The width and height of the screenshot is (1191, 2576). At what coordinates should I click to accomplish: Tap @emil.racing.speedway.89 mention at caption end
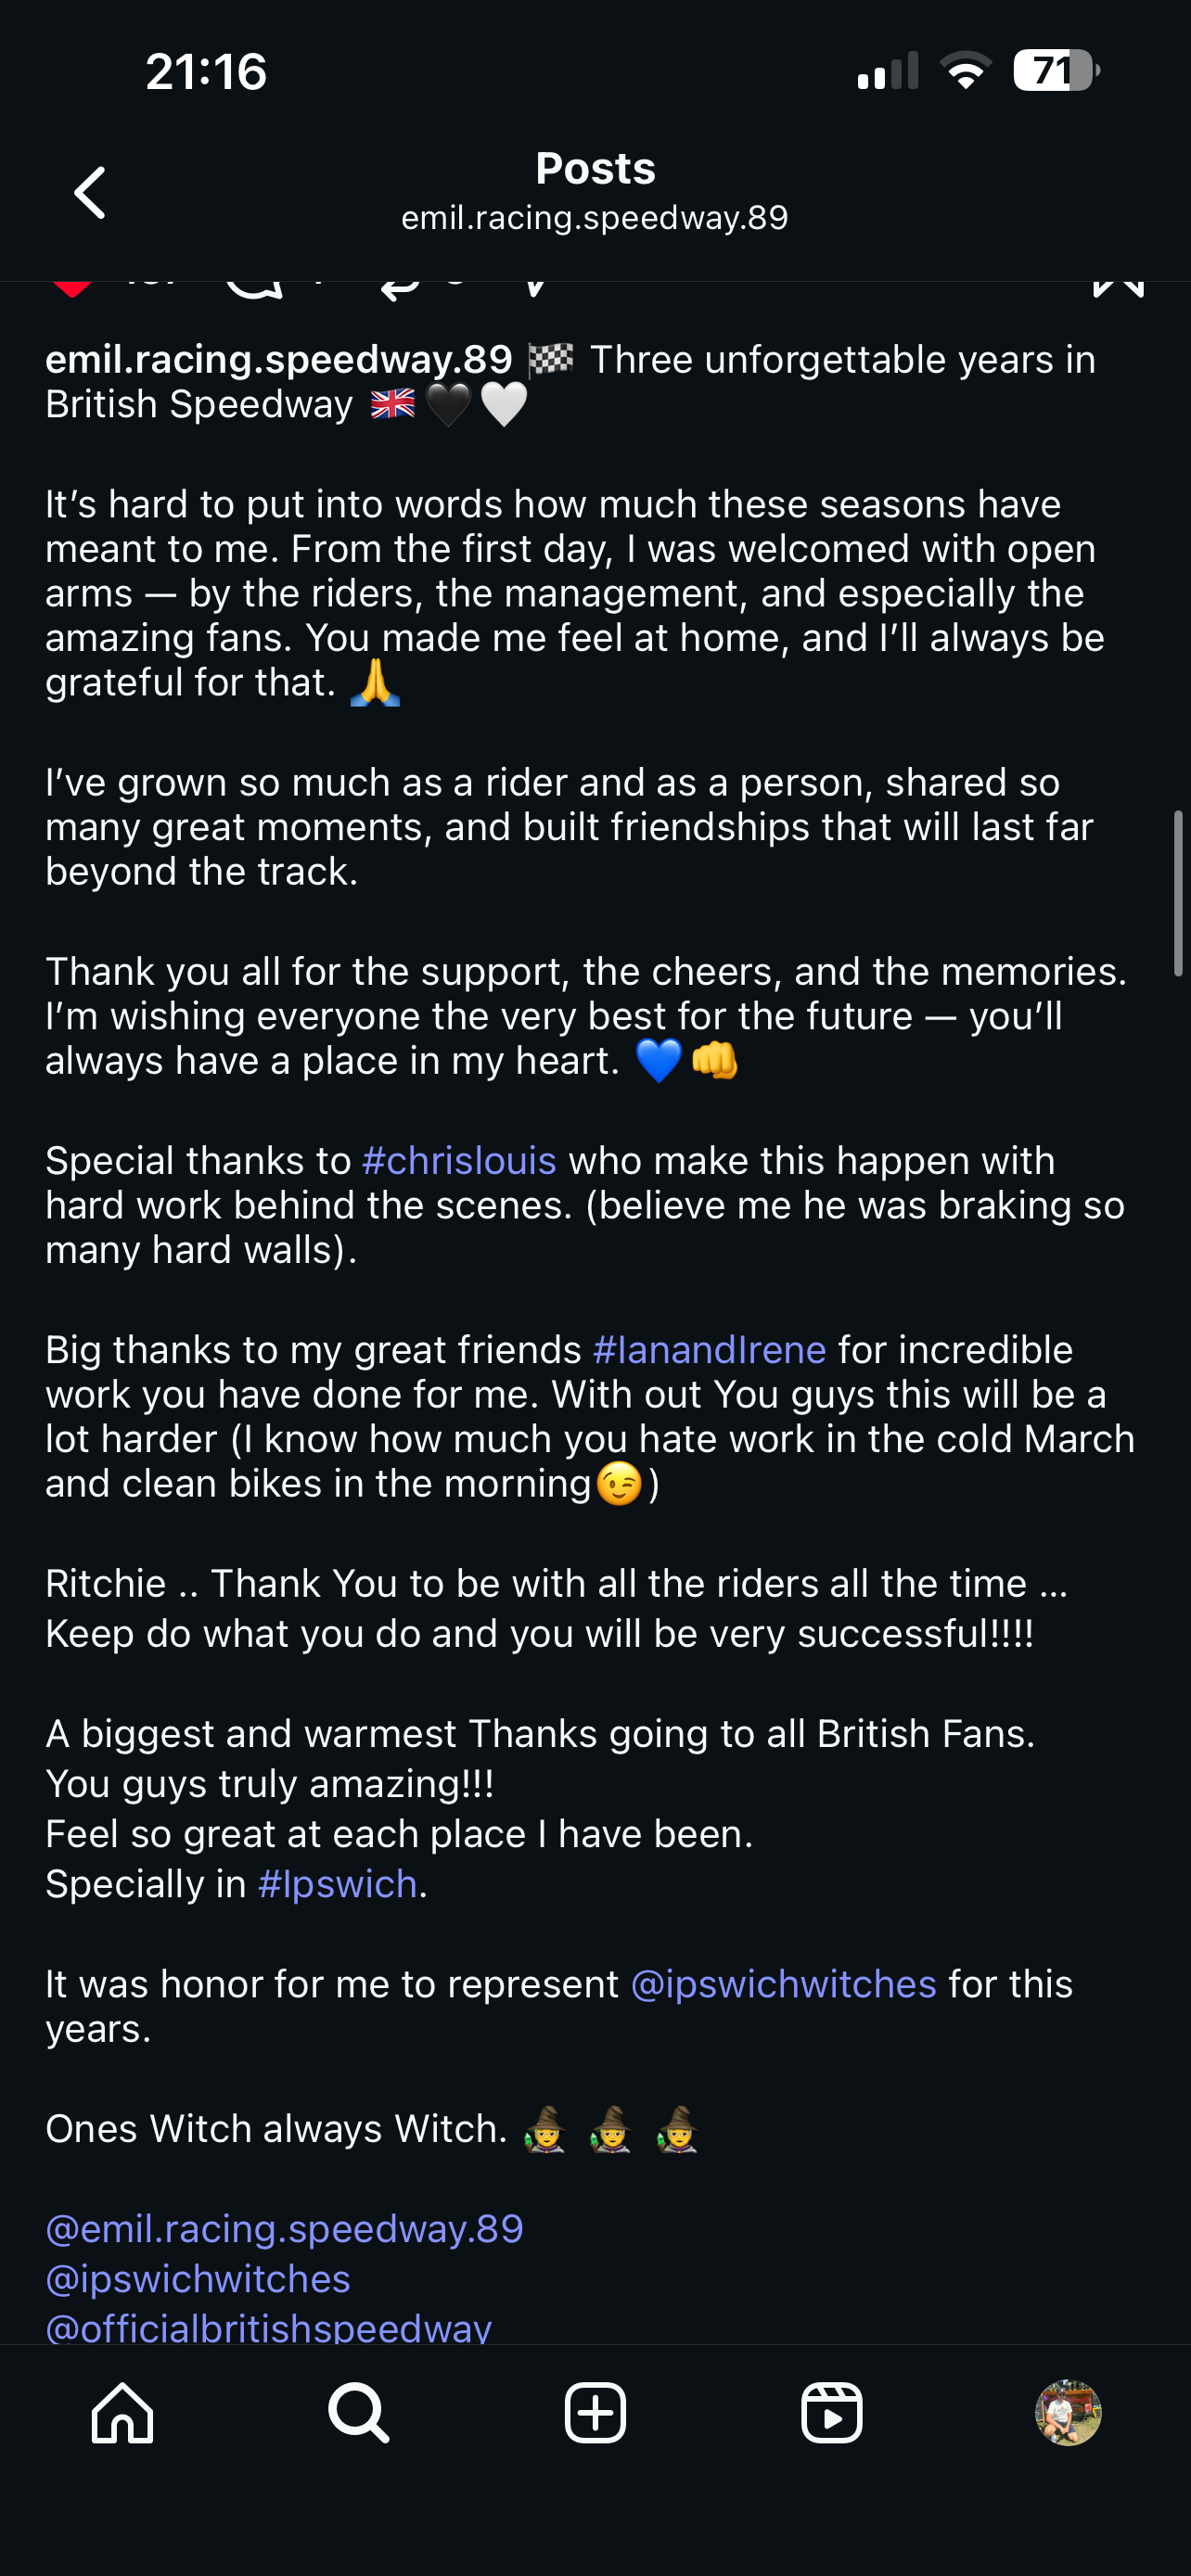(284, 2229)
